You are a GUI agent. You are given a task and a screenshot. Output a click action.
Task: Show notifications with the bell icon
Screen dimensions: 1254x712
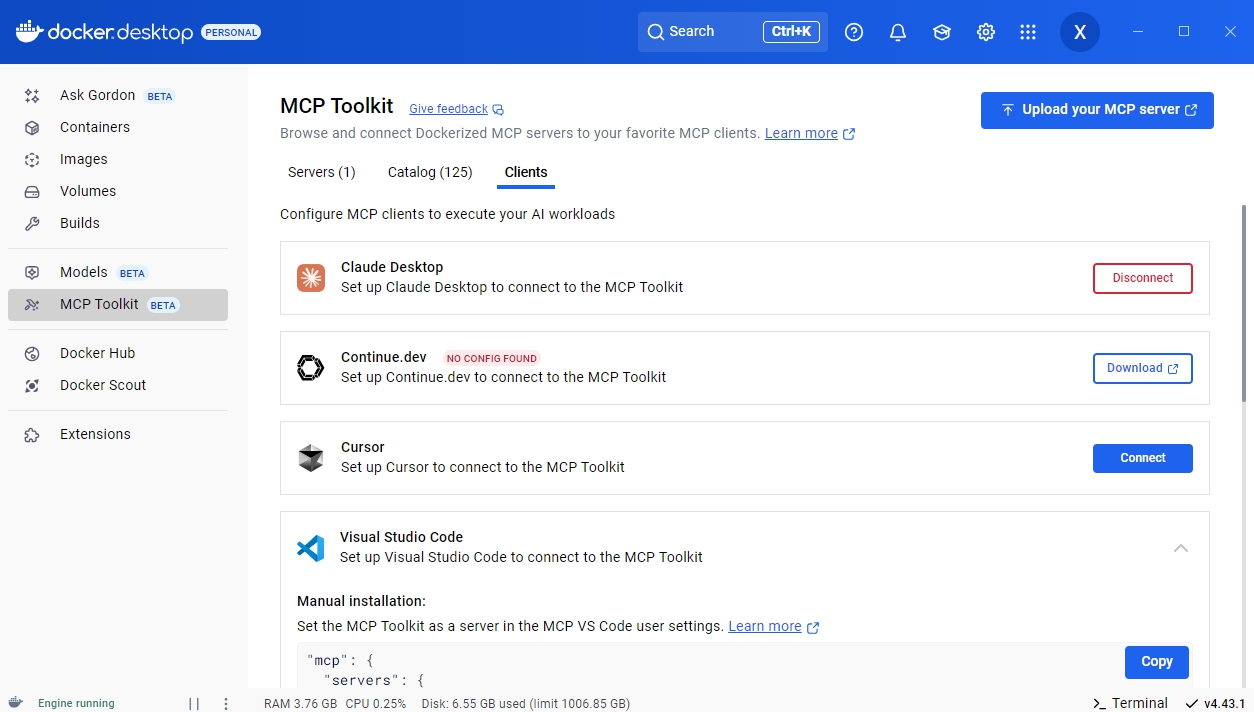coord(898,32)
